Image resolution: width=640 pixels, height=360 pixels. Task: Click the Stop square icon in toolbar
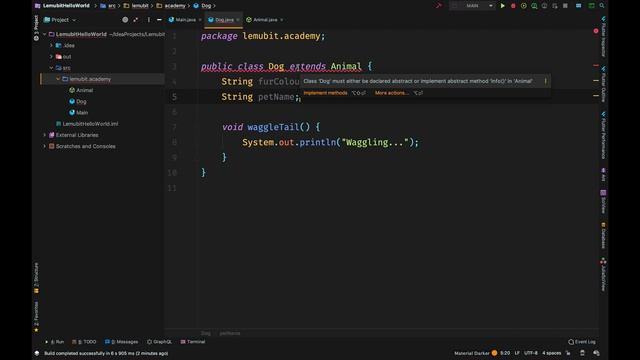click(x=565, y=6)
